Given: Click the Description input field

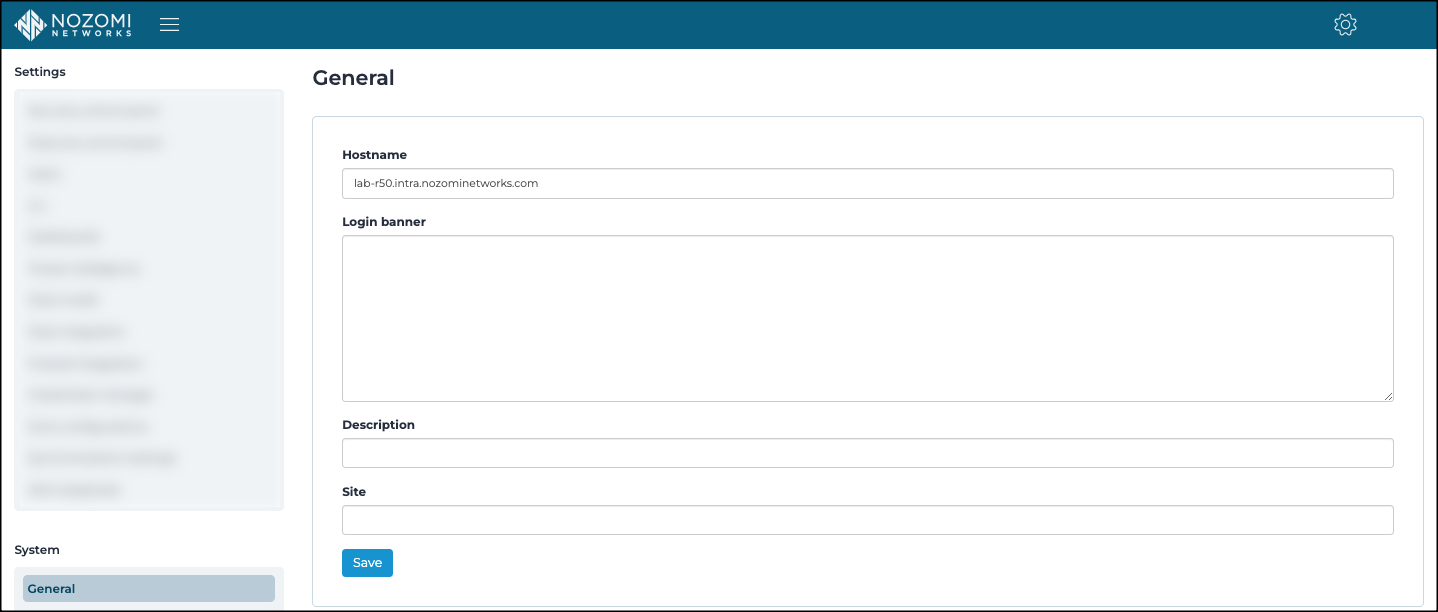Looking at the screenshot, I should click(867, 453).
